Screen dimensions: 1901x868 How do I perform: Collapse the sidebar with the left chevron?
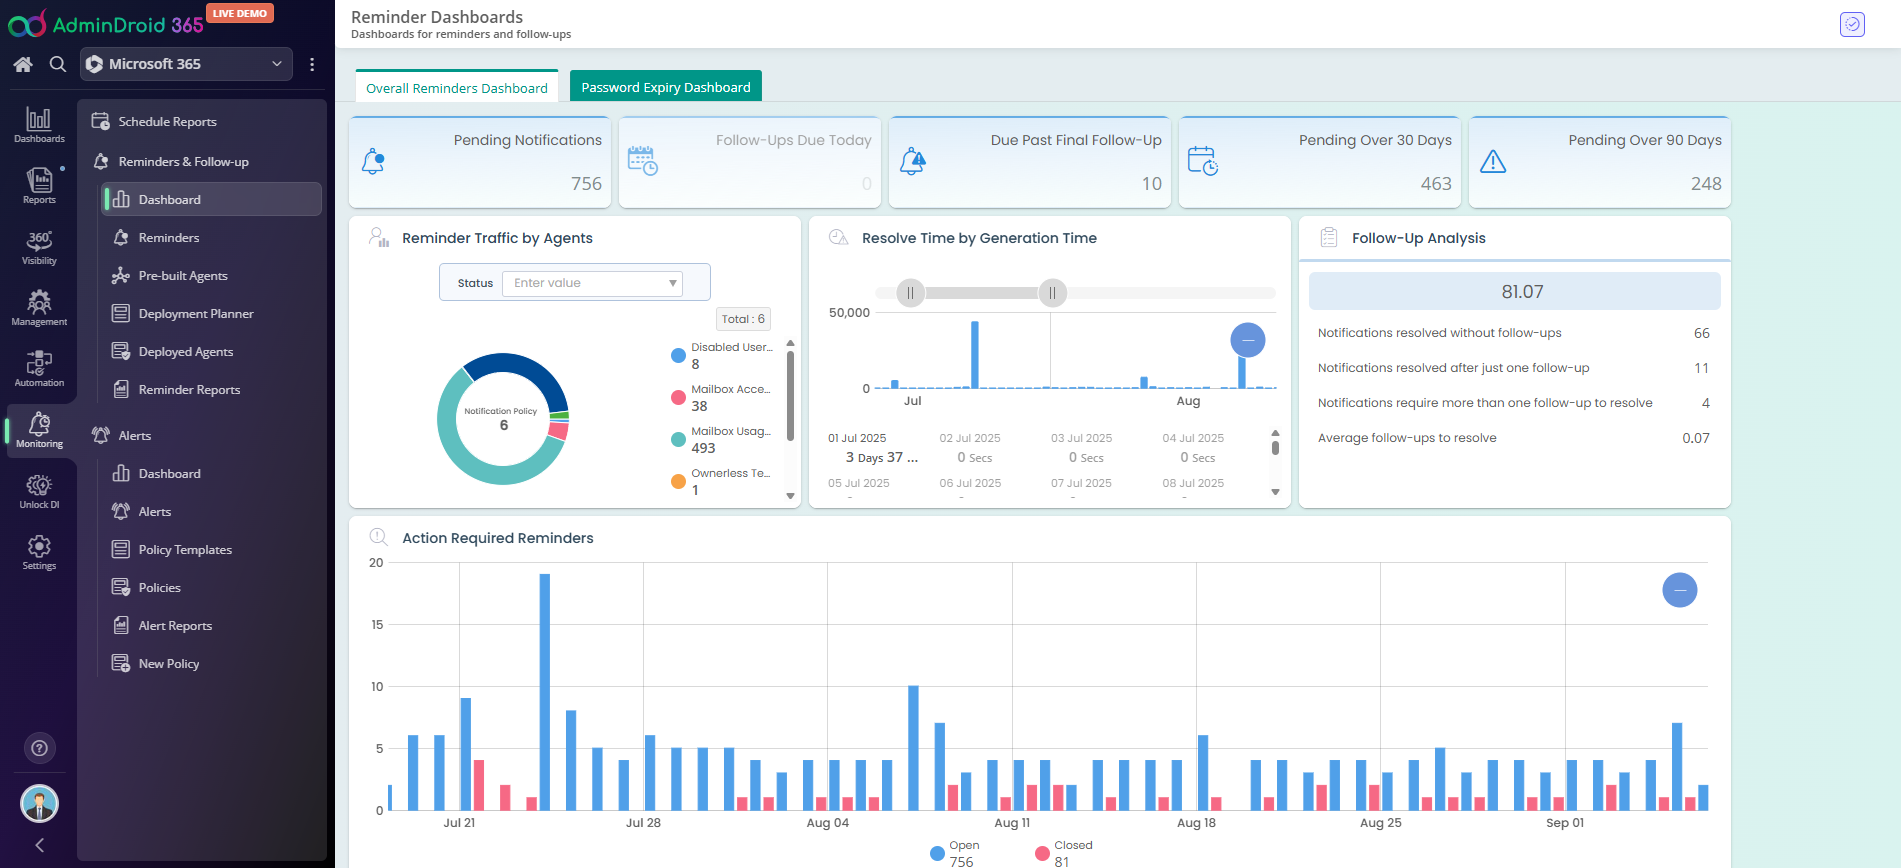click(x=39, y=845)
